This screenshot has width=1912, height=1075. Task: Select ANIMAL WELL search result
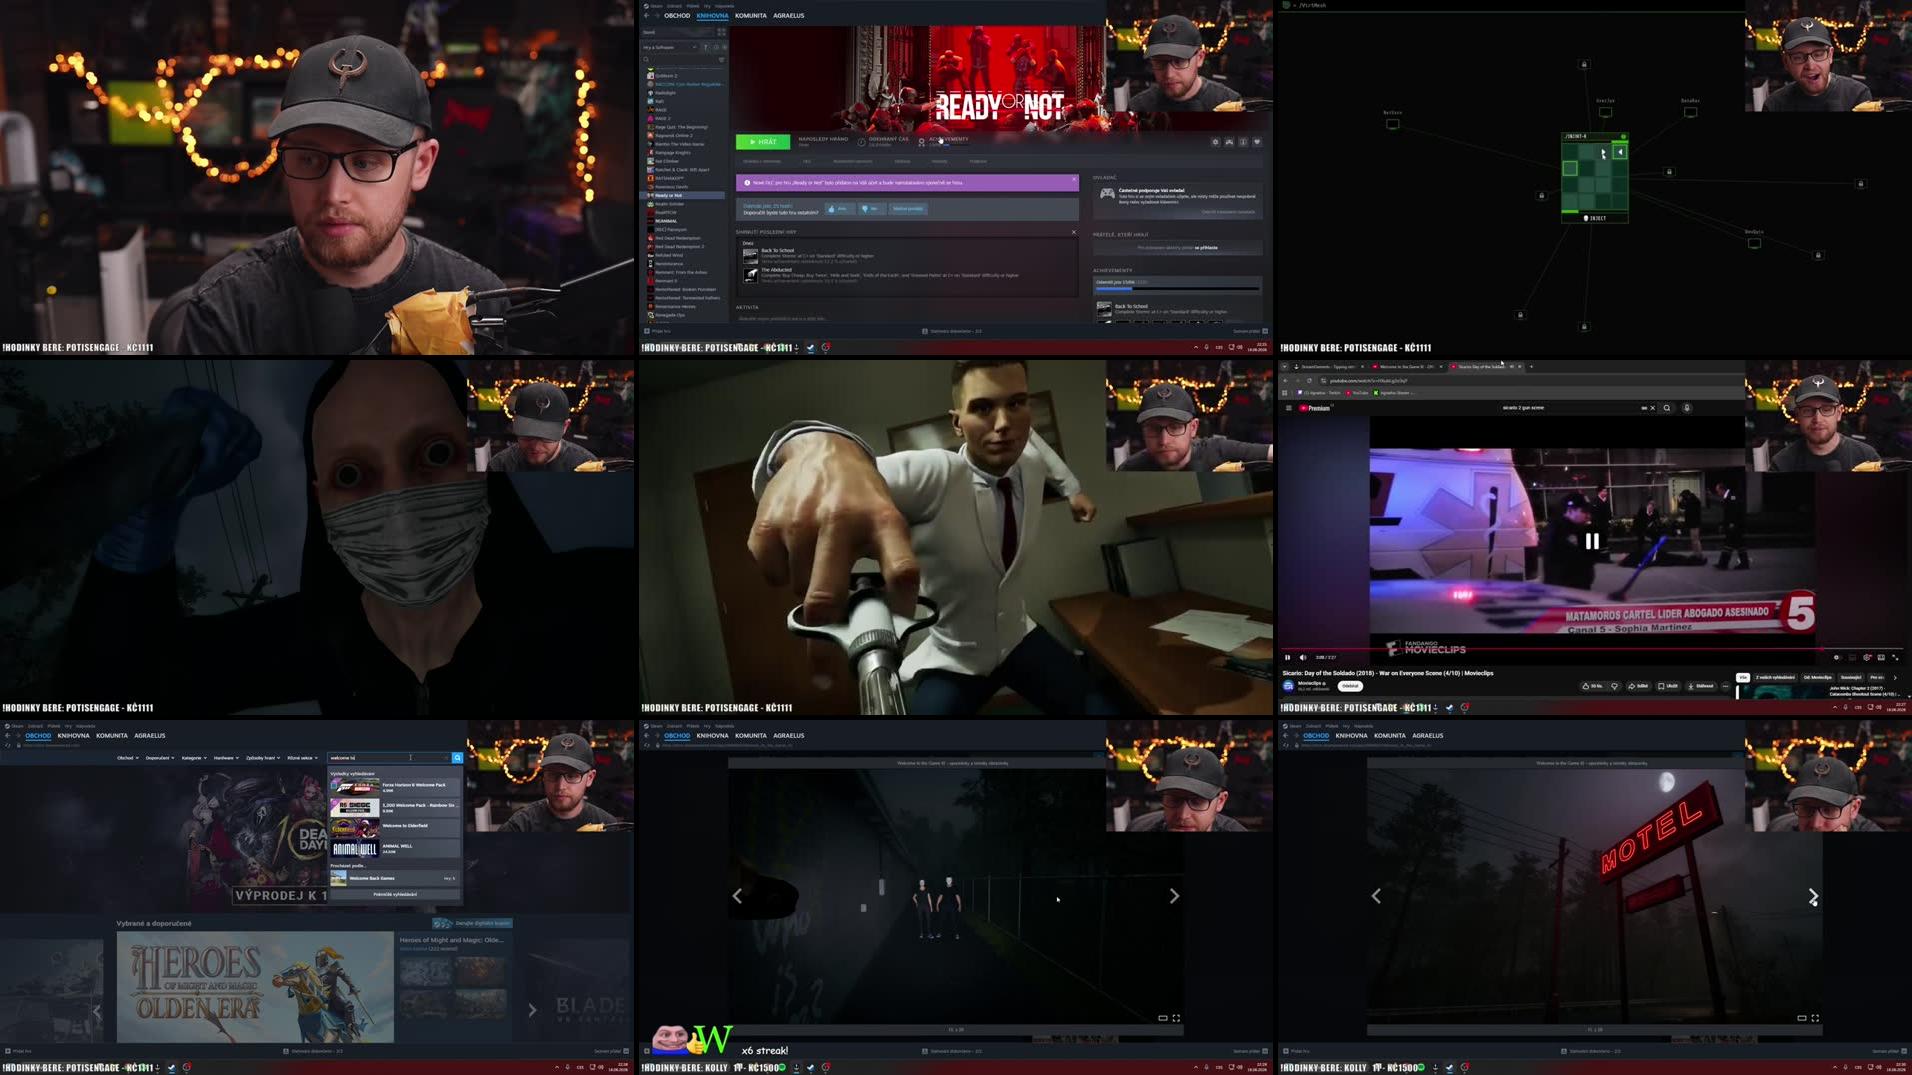395,848
